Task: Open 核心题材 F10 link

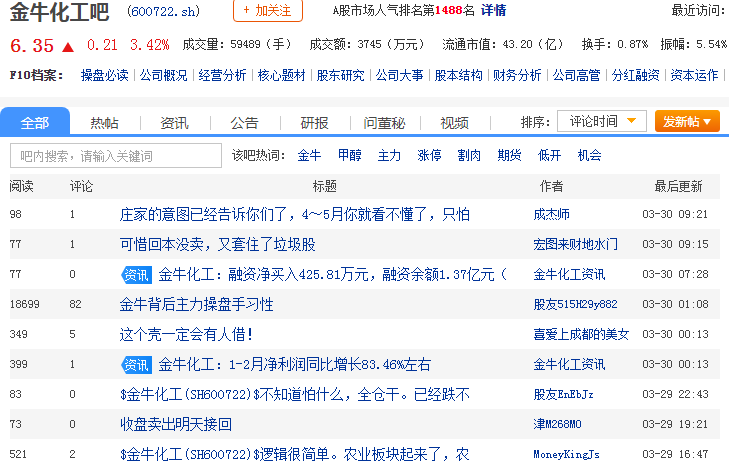Action: click(x=281, y=75)
